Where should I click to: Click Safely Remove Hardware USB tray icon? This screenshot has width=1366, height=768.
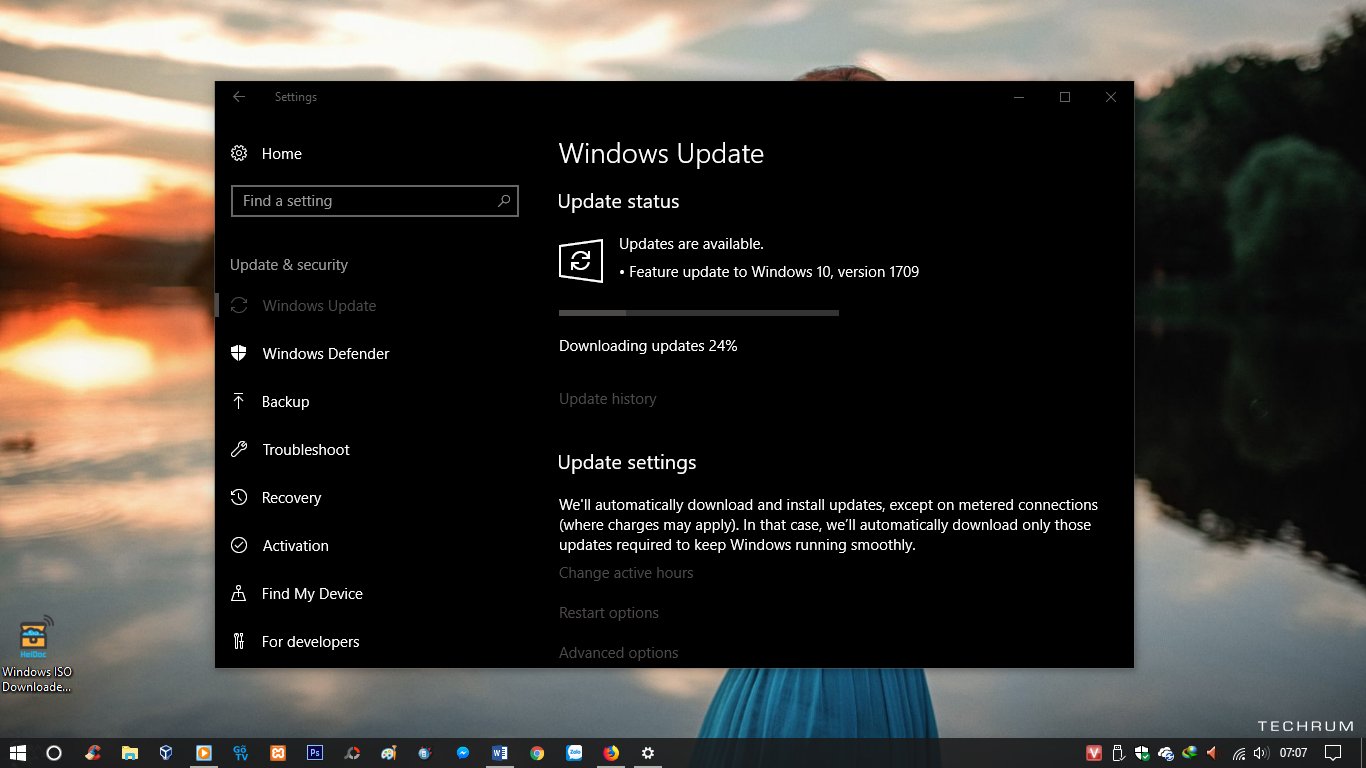pos(1118,753)
